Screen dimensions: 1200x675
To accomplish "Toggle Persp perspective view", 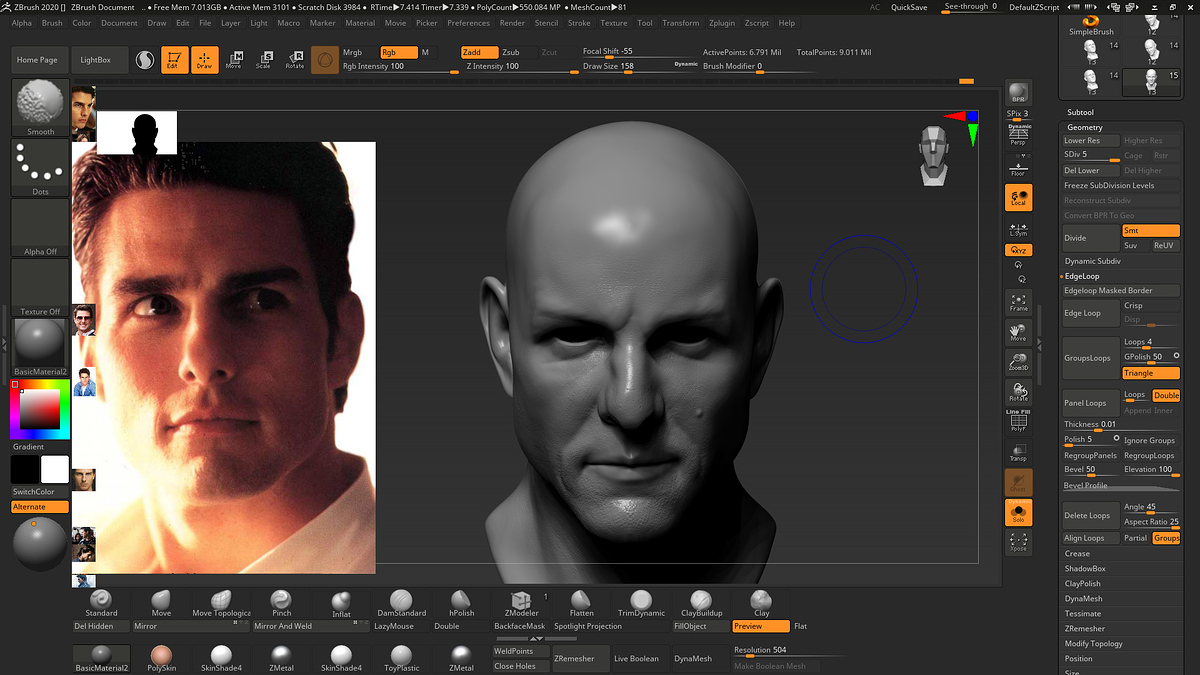I will pos(1018,136).
